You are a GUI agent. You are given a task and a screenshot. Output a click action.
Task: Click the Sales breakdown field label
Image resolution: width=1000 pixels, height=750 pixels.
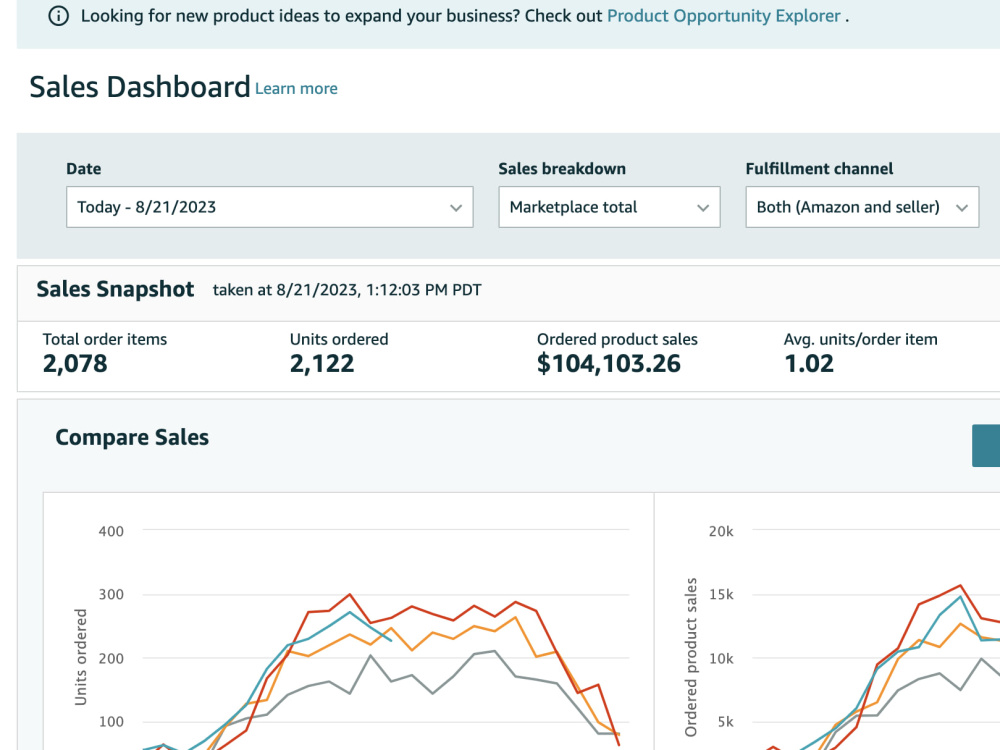click(x=562, y=169)
